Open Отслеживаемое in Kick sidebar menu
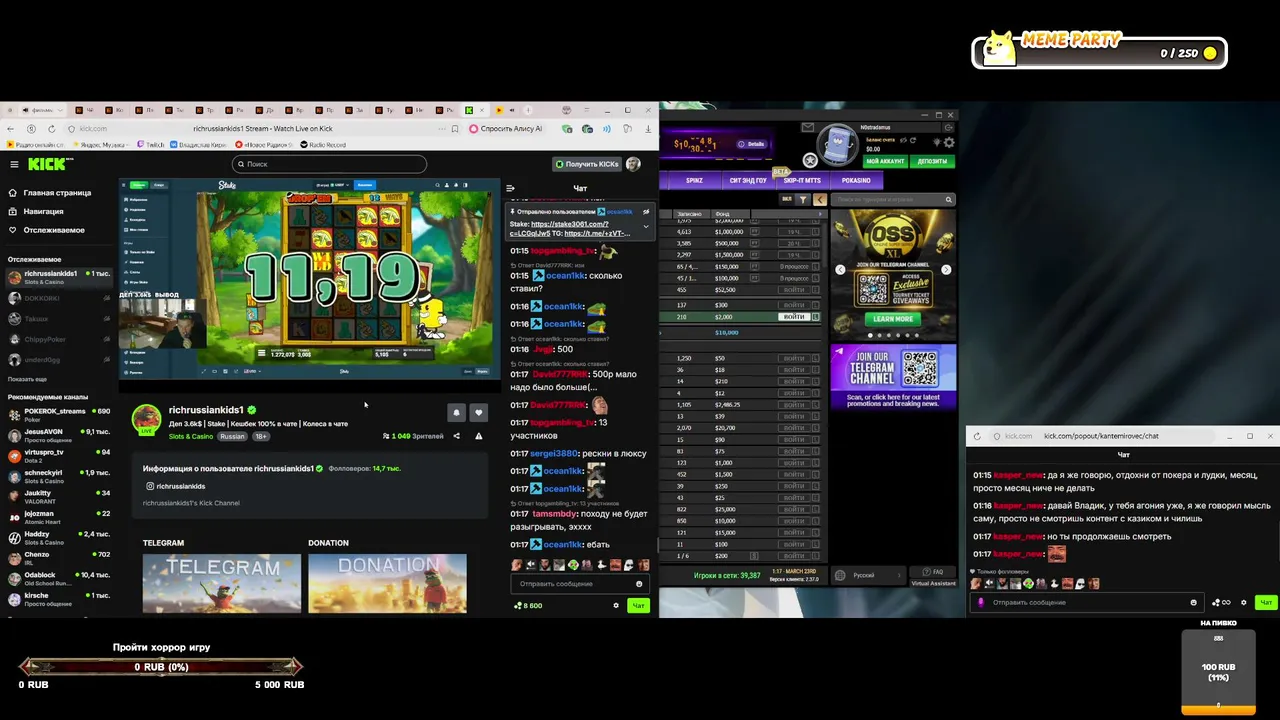 click(x=46, y=230)
